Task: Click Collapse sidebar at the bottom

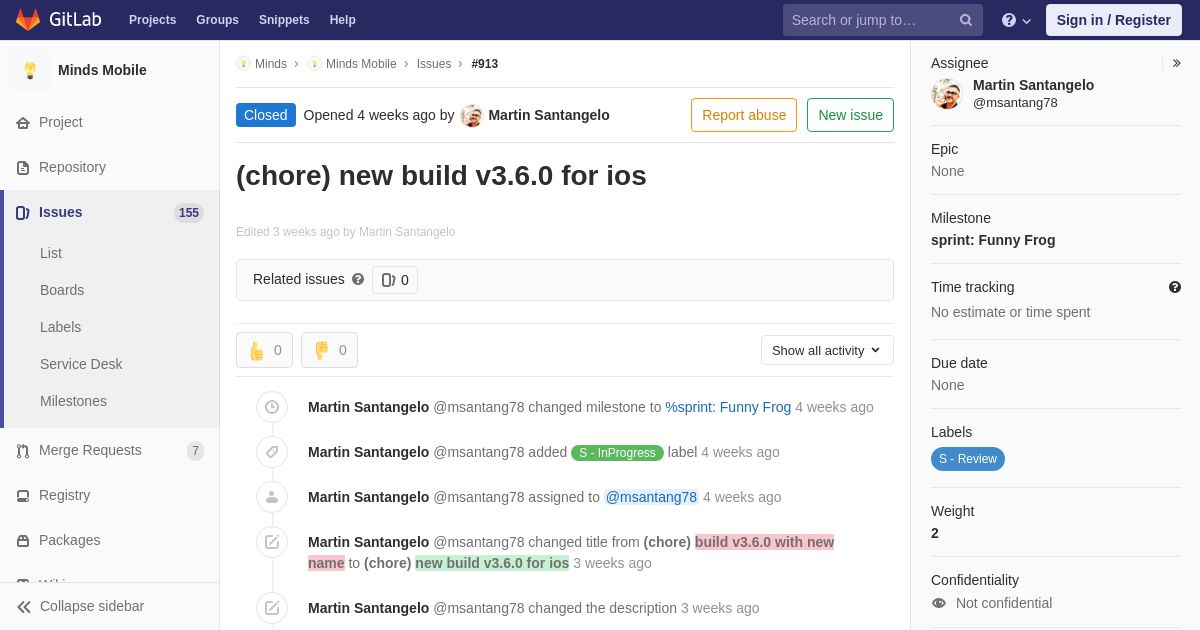Action: [110, 606]
